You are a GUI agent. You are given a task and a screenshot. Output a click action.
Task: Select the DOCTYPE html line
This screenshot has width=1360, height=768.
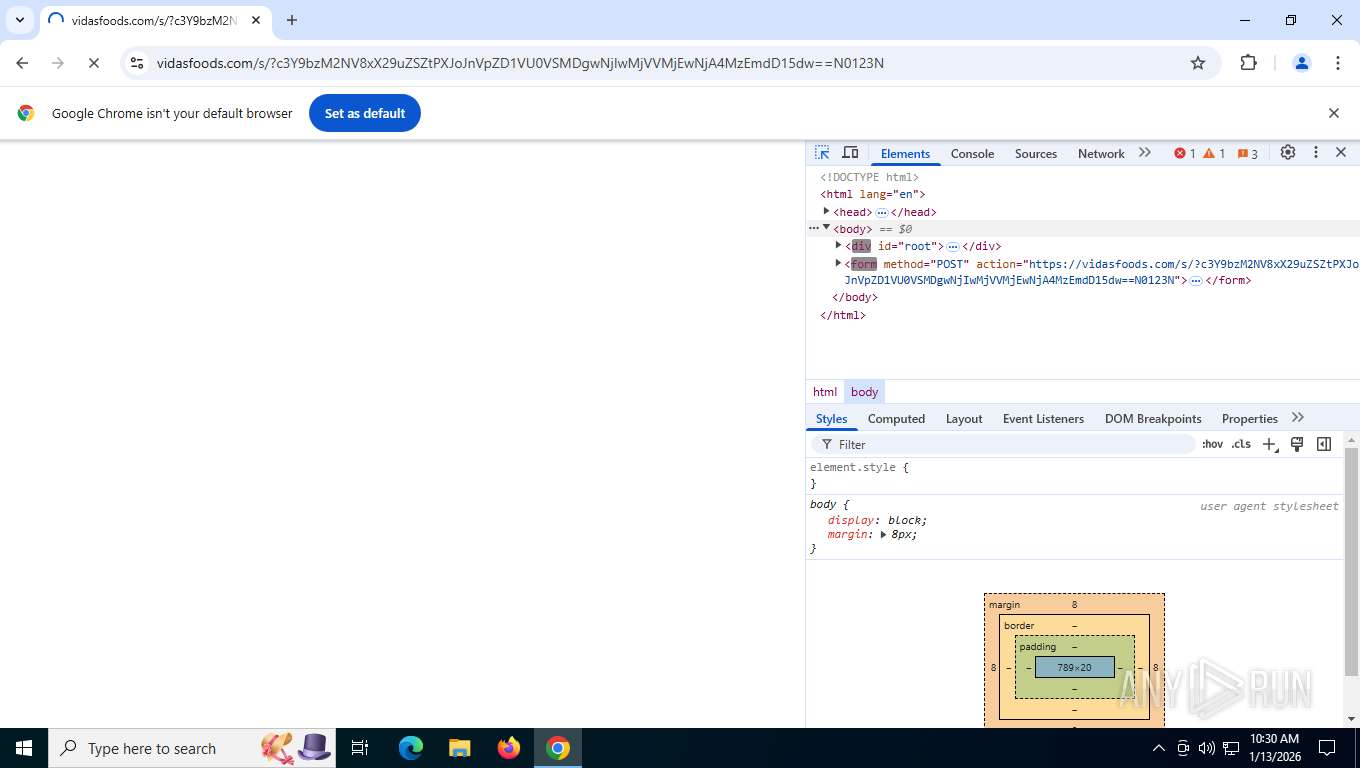(x=869, y=177)
